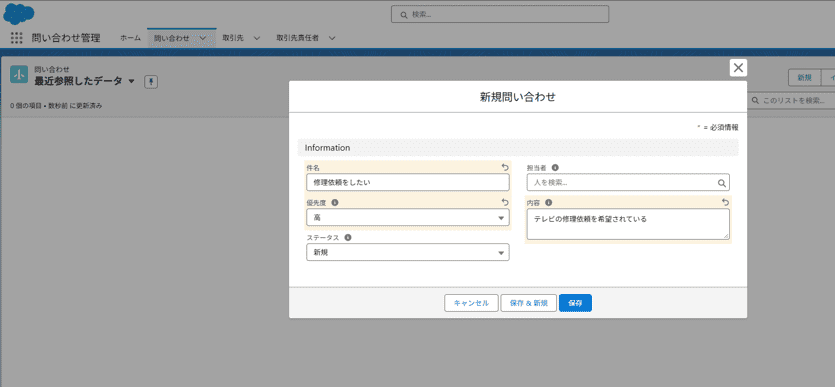
Task: Click the 保存 & 新規 button
Action: (528, 303)
